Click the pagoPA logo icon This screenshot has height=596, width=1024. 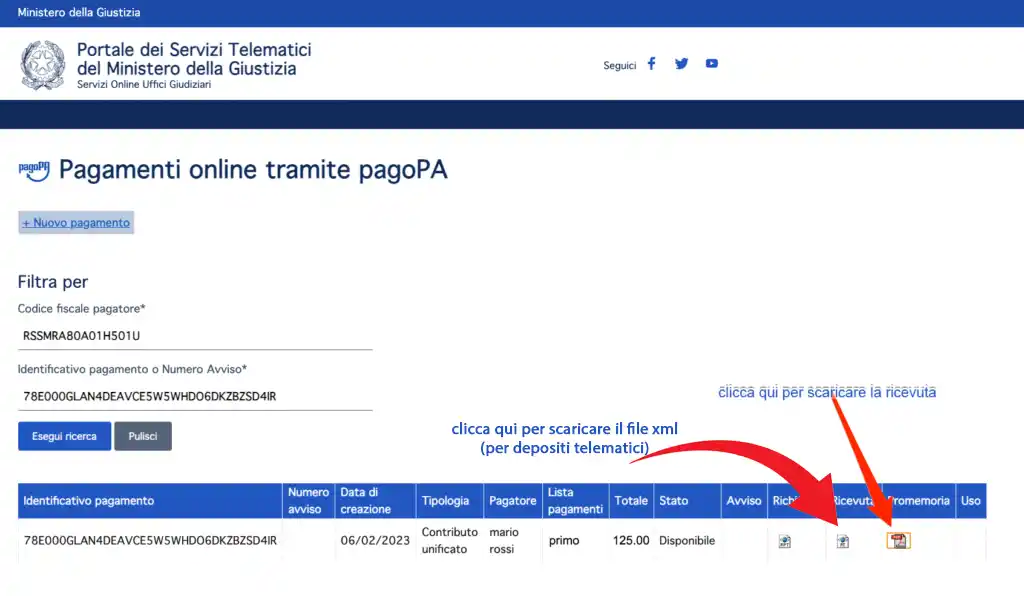coord(33,169)
